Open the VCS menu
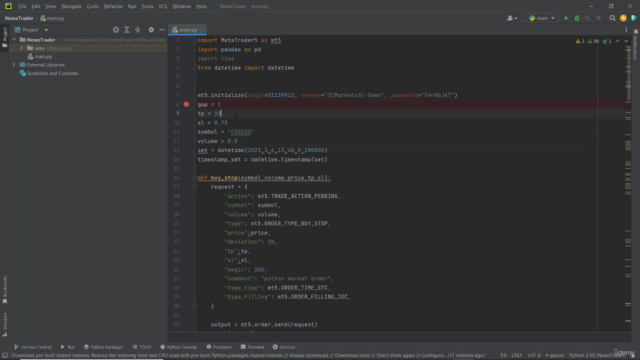The image size is (640, 360). tap(163, 6)
